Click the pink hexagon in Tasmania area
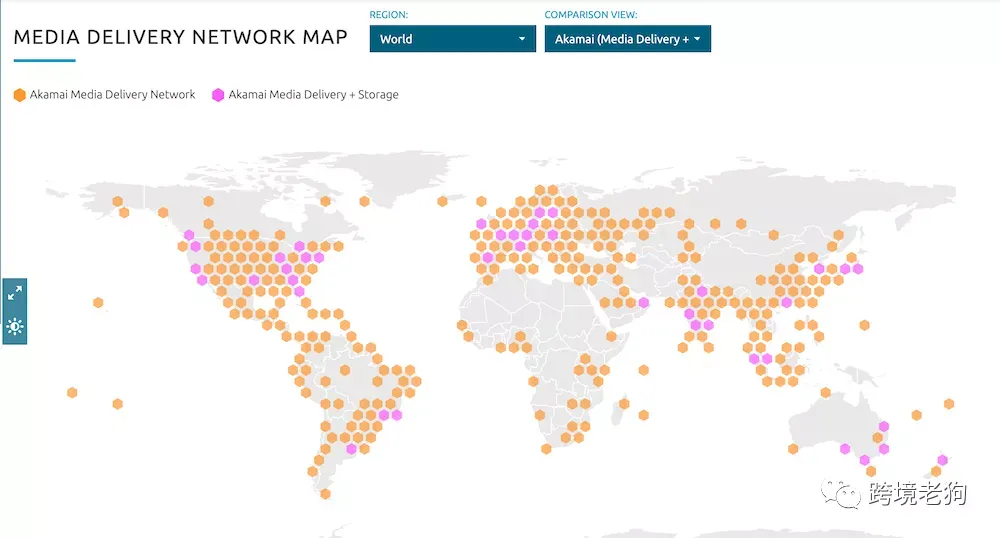Screen dimensions: 1000x538 pos(864,460)
